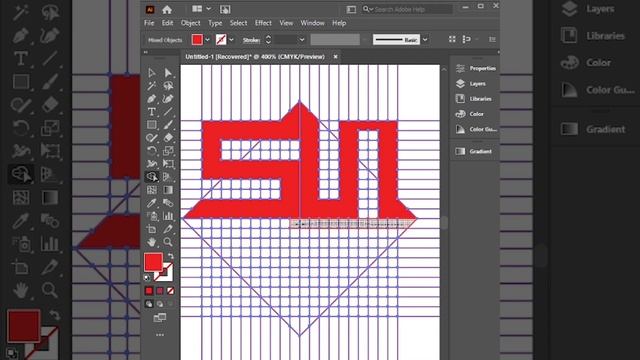Change screen mode at toolbar bottom
This screenshot has width=640, height=360.
click(x=160, y=318)
